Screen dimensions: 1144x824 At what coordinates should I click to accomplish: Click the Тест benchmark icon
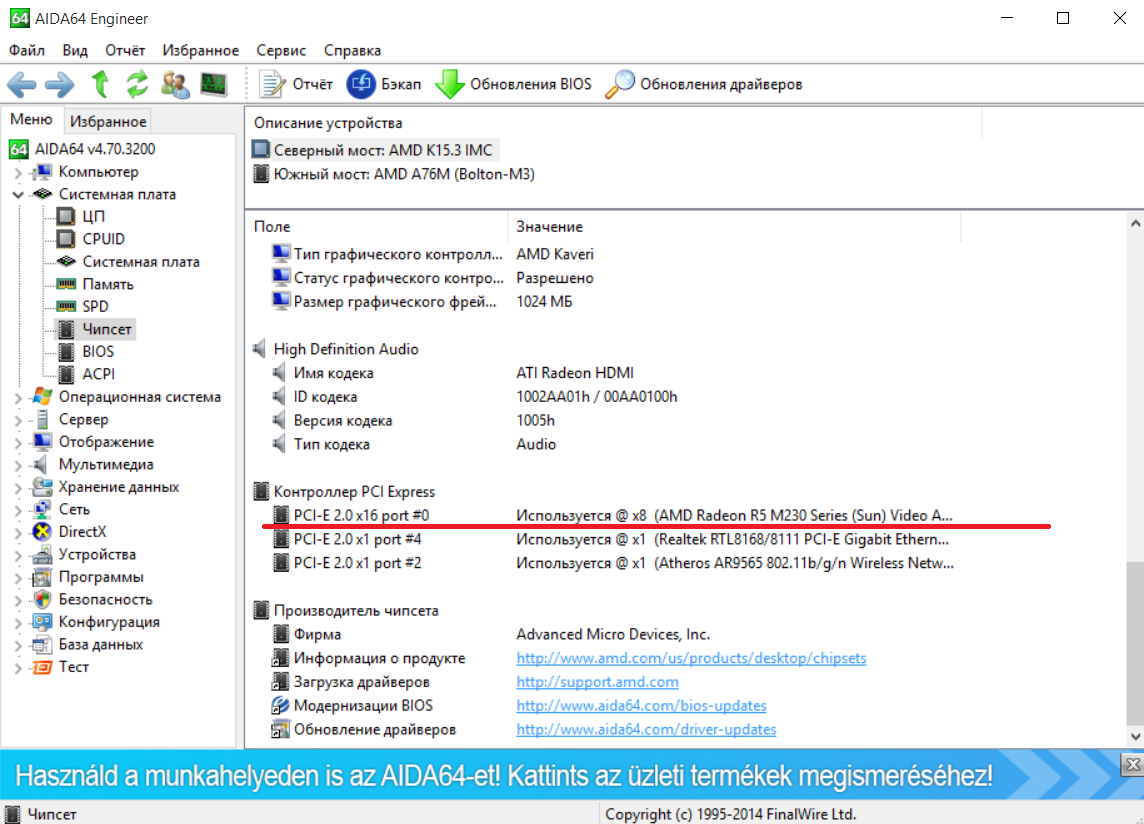point(42,667)
